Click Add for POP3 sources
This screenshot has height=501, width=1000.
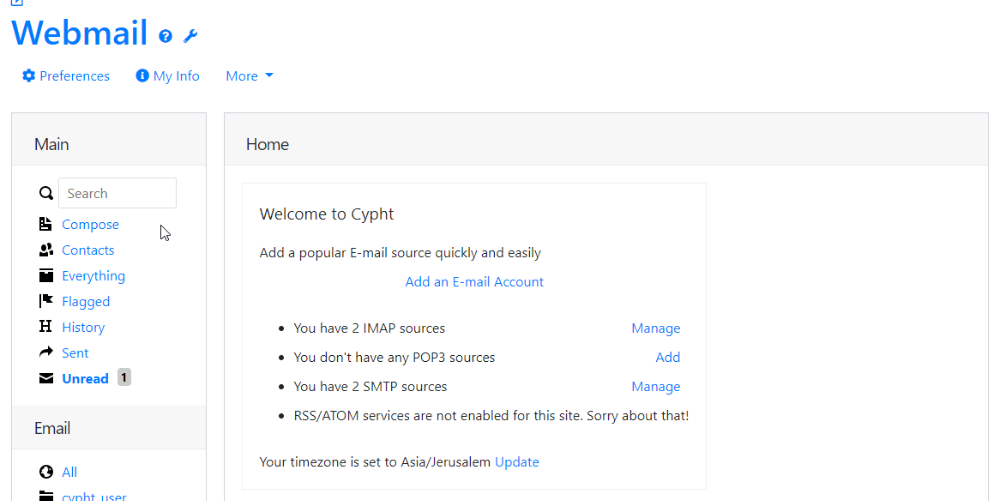(x=668, y=357)
